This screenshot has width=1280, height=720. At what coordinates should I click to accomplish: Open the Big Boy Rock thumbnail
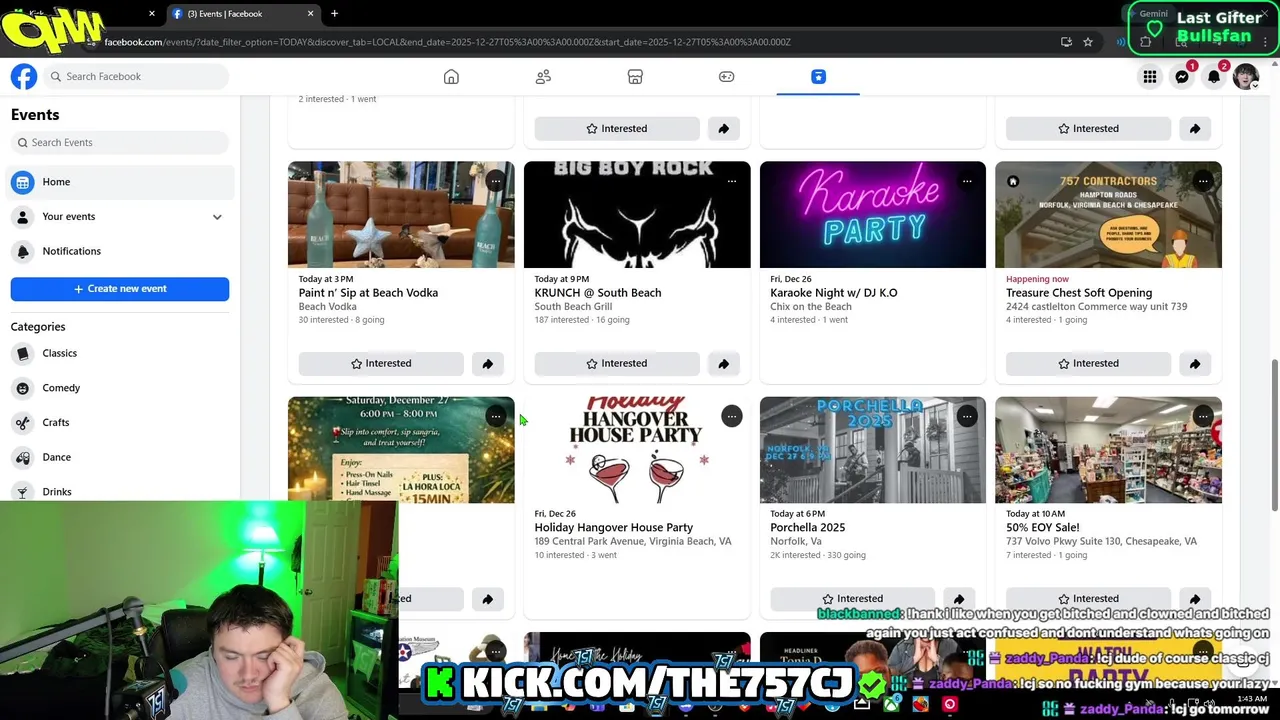[x=637, y=215]
